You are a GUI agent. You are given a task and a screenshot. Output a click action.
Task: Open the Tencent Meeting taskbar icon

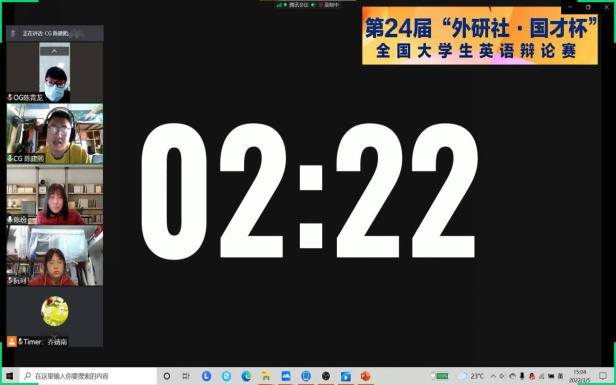(x=286, y=376)
